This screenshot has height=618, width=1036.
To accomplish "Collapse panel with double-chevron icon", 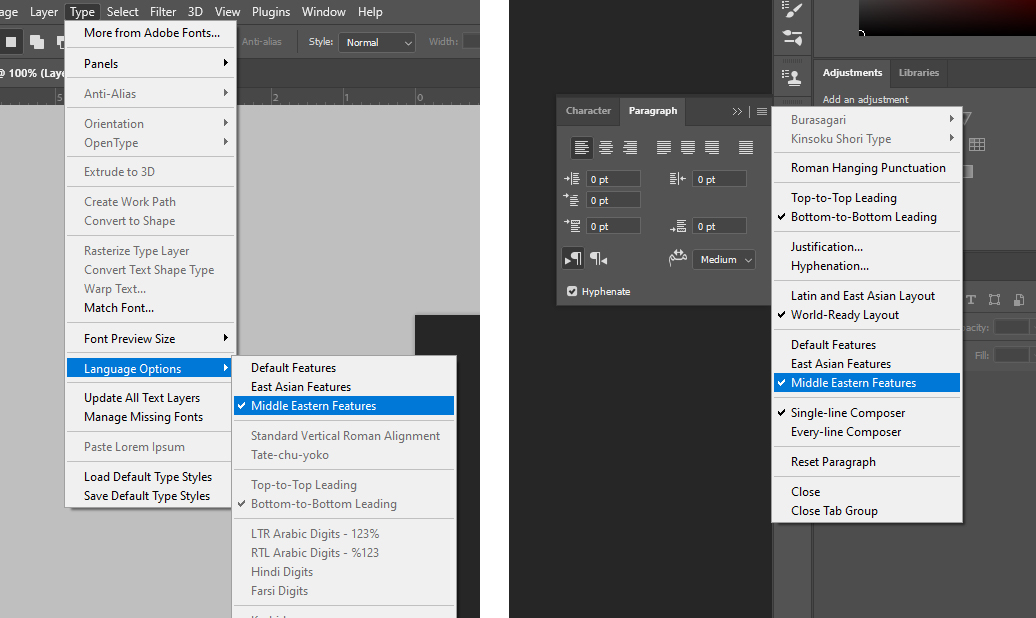I will click(x=737, y=112).
